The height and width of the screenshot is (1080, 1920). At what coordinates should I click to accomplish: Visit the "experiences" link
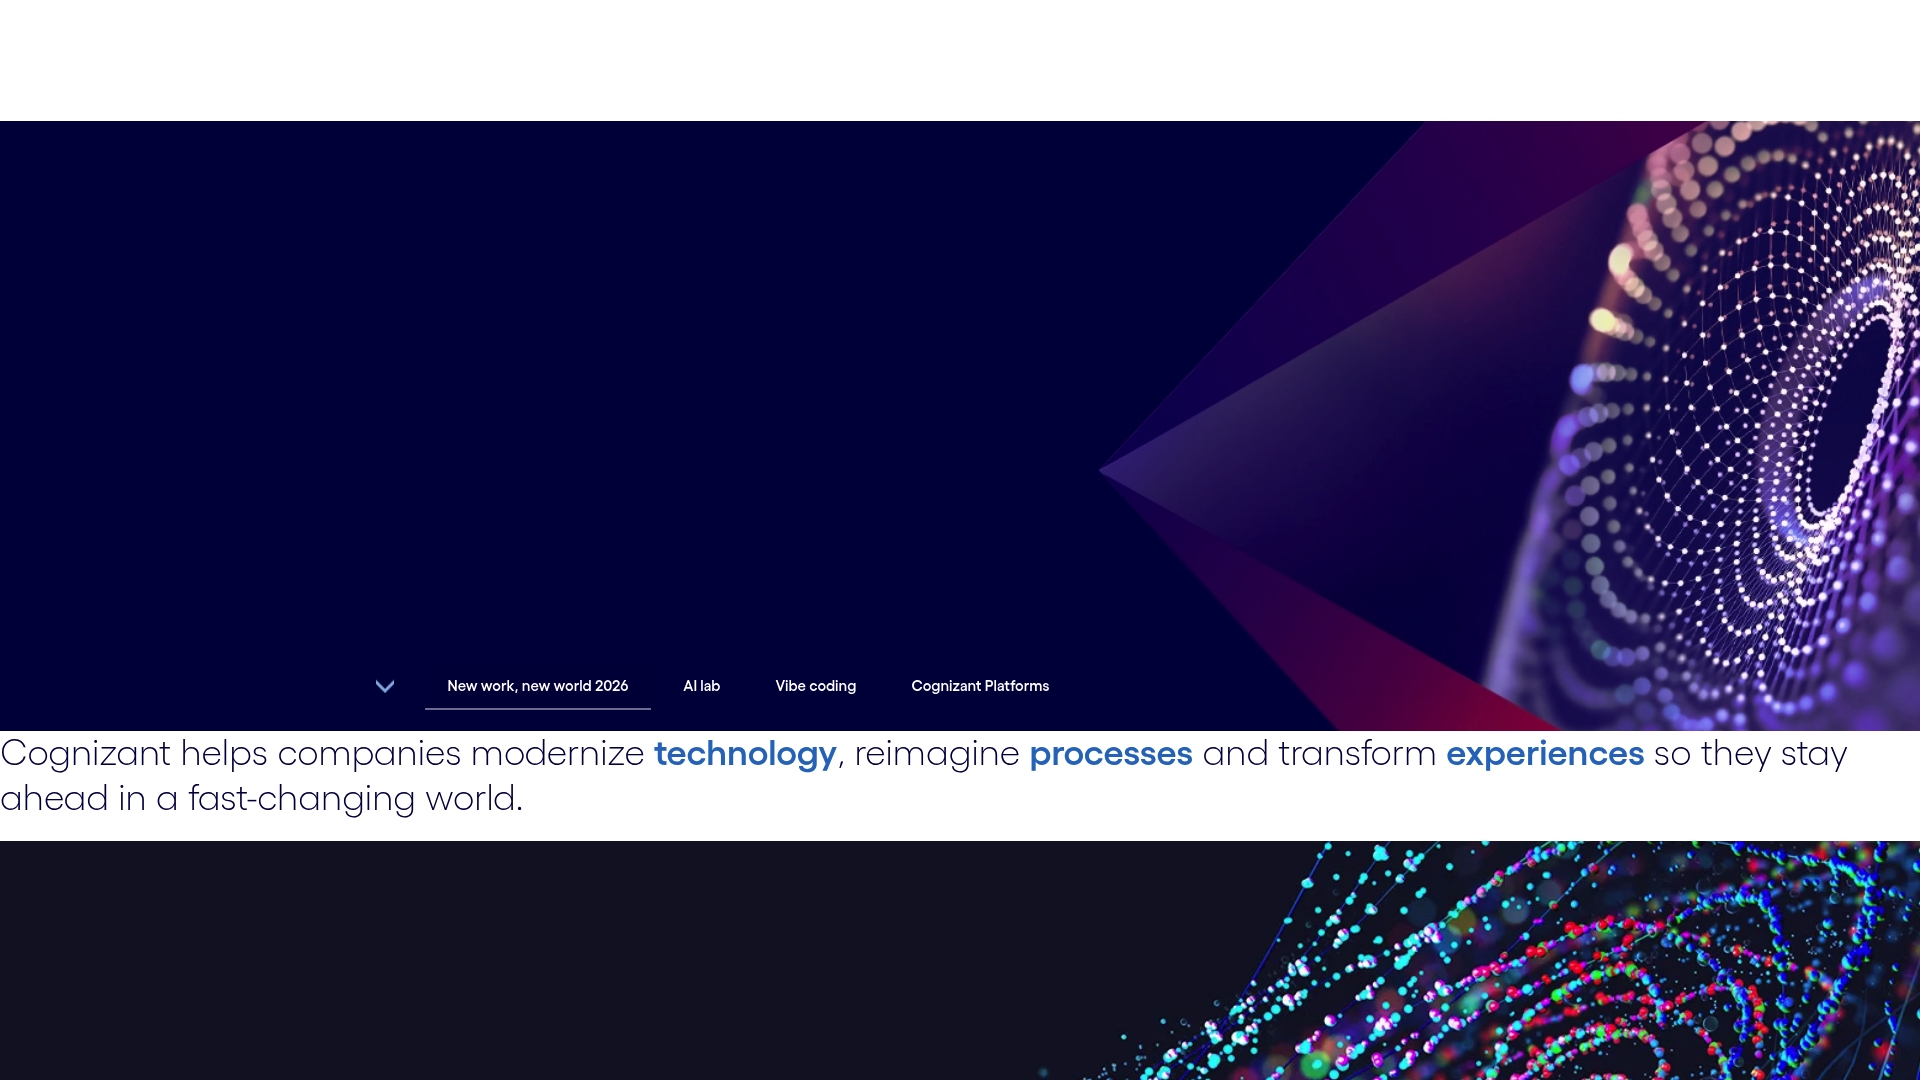click(x=1544, y=754)
